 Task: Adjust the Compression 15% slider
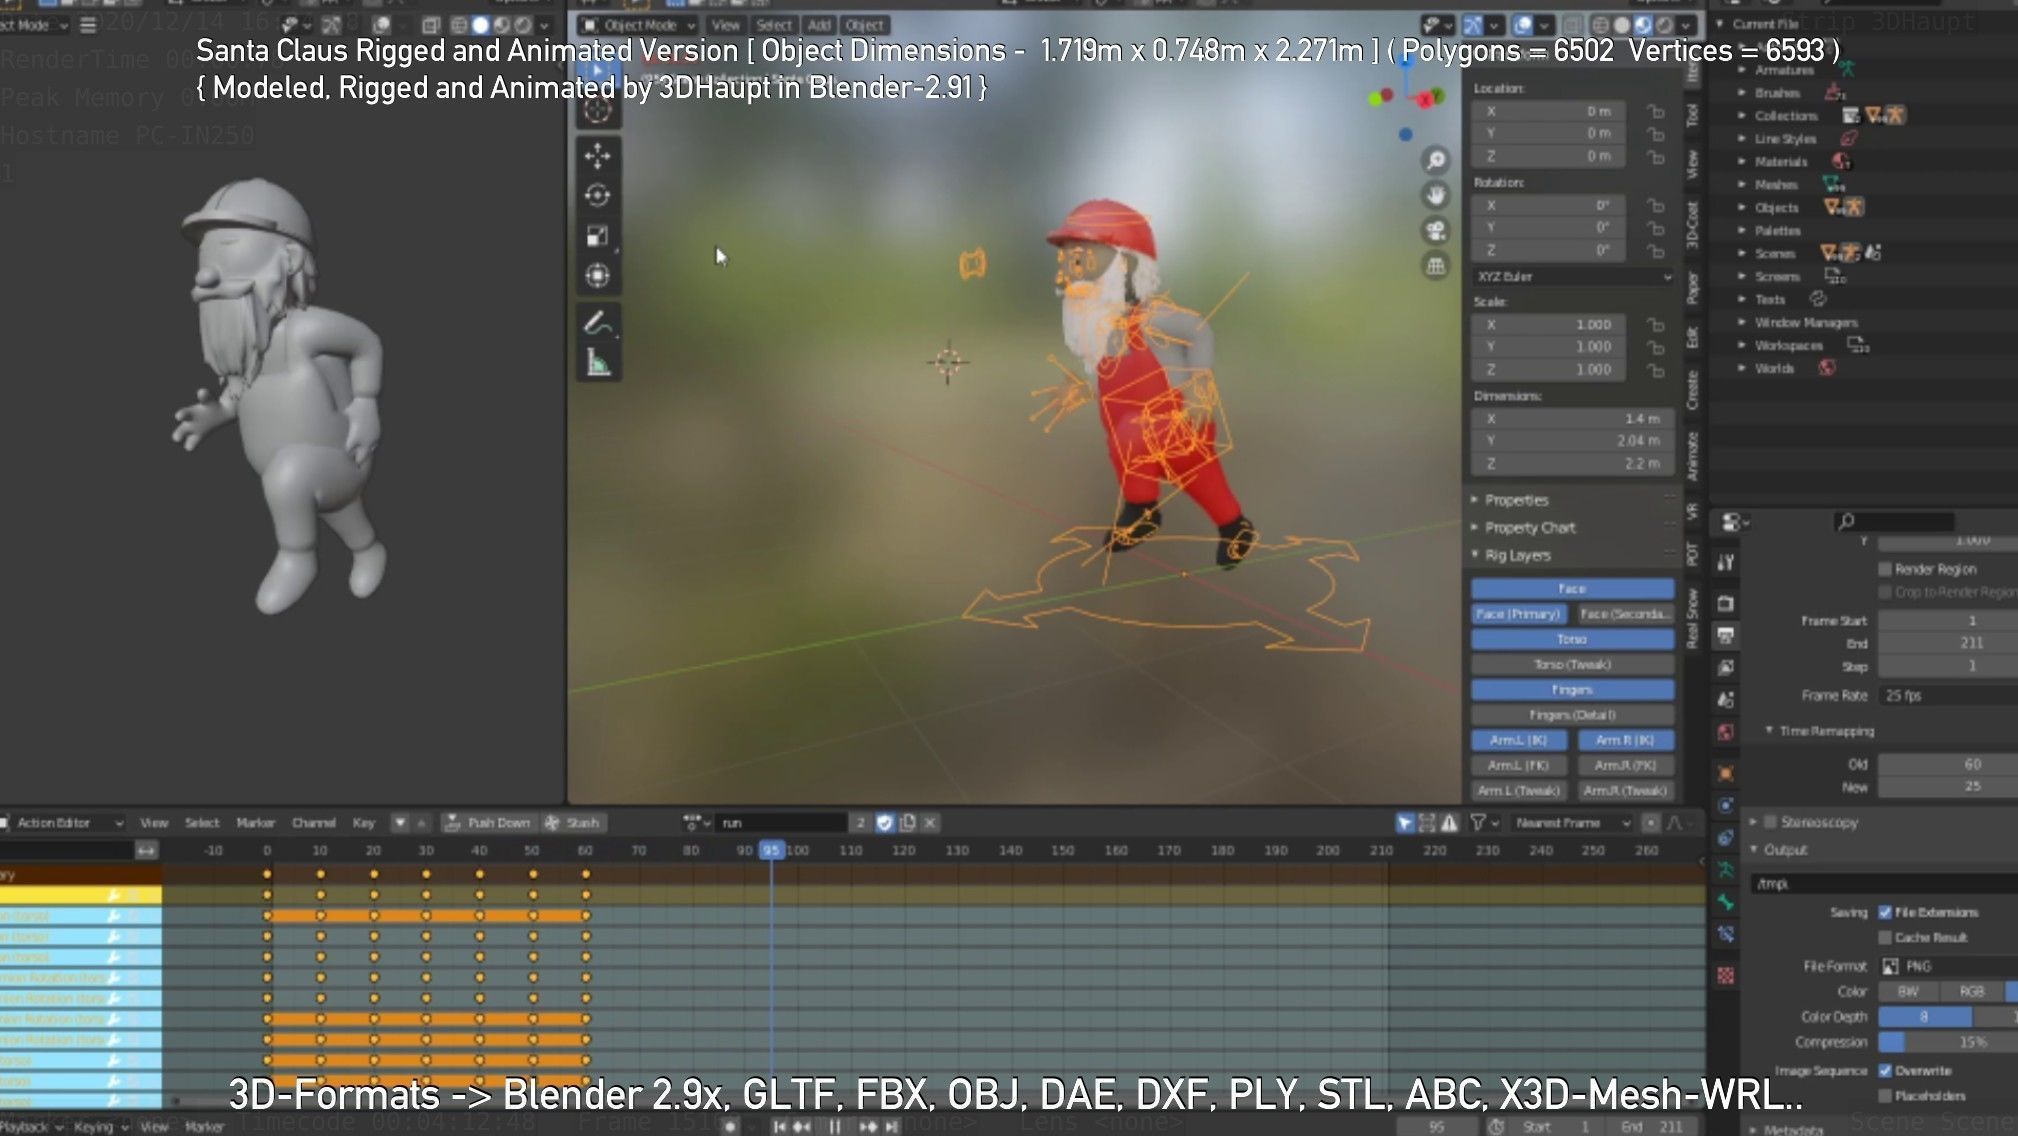(x=1948, y=1043)
